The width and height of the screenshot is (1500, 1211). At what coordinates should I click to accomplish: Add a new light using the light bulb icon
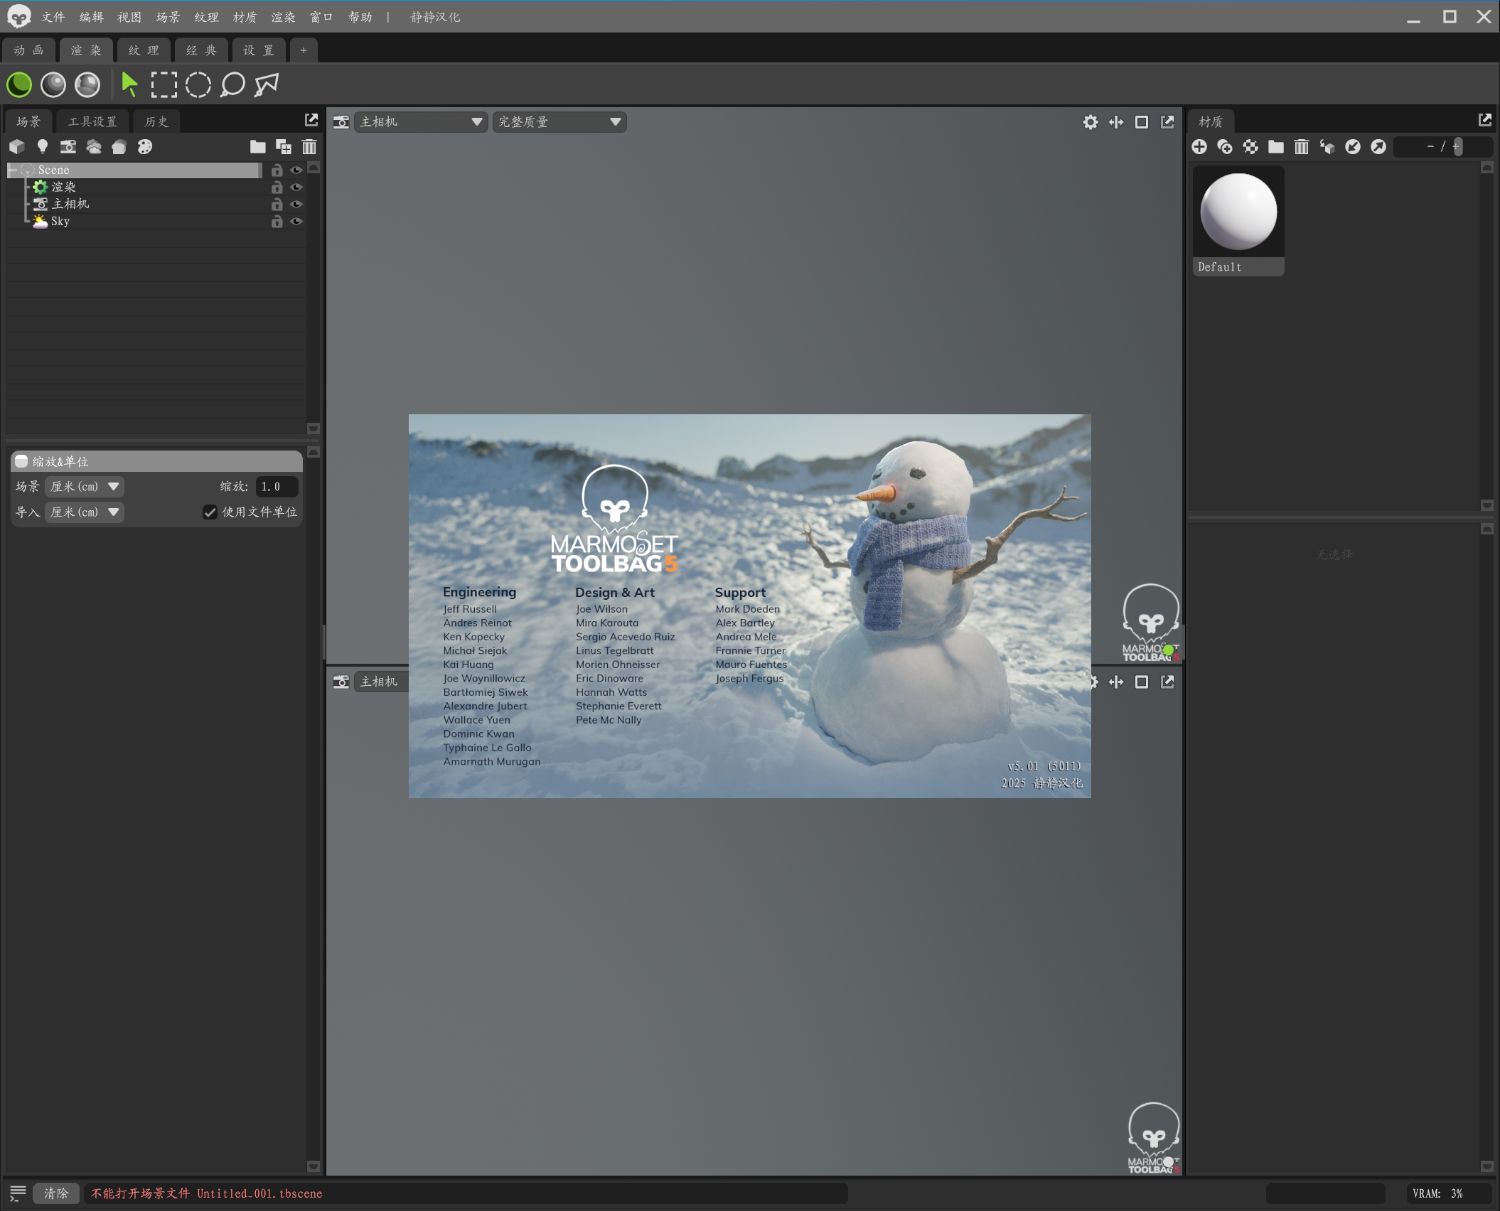point(42,147)
